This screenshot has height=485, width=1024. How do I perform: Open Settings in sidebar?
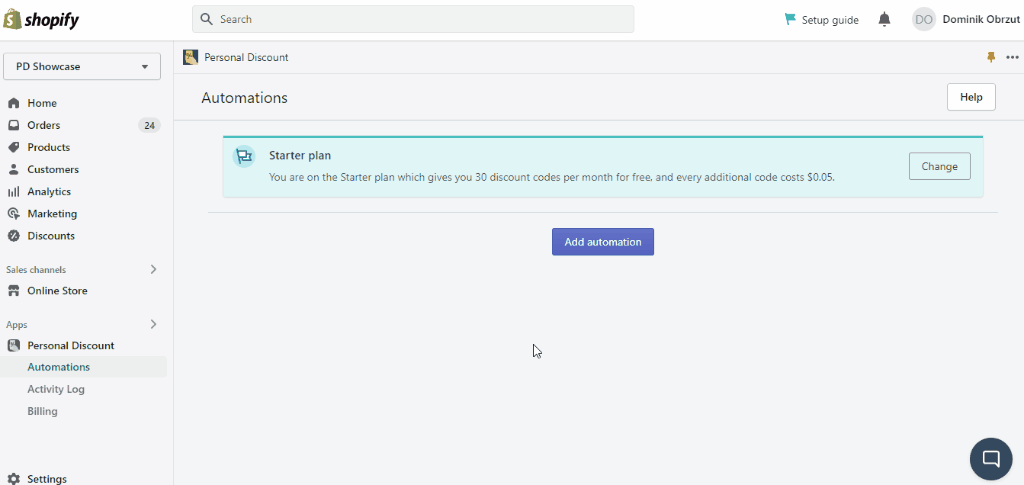coord(47,478)
